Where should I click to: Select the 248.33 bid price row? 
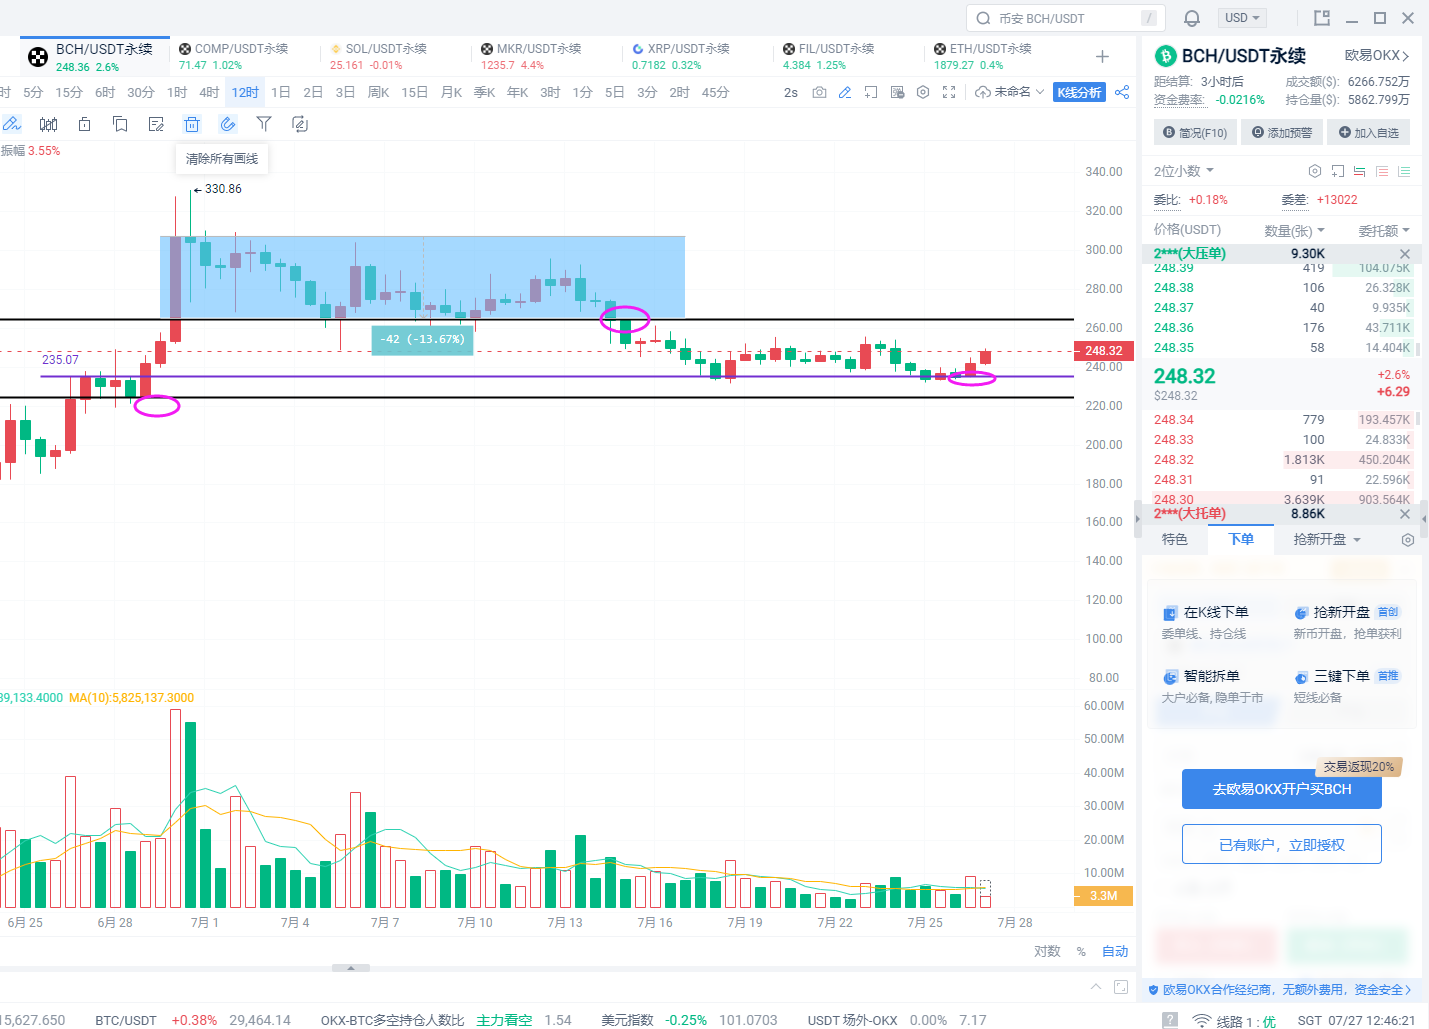point(1282,440)
